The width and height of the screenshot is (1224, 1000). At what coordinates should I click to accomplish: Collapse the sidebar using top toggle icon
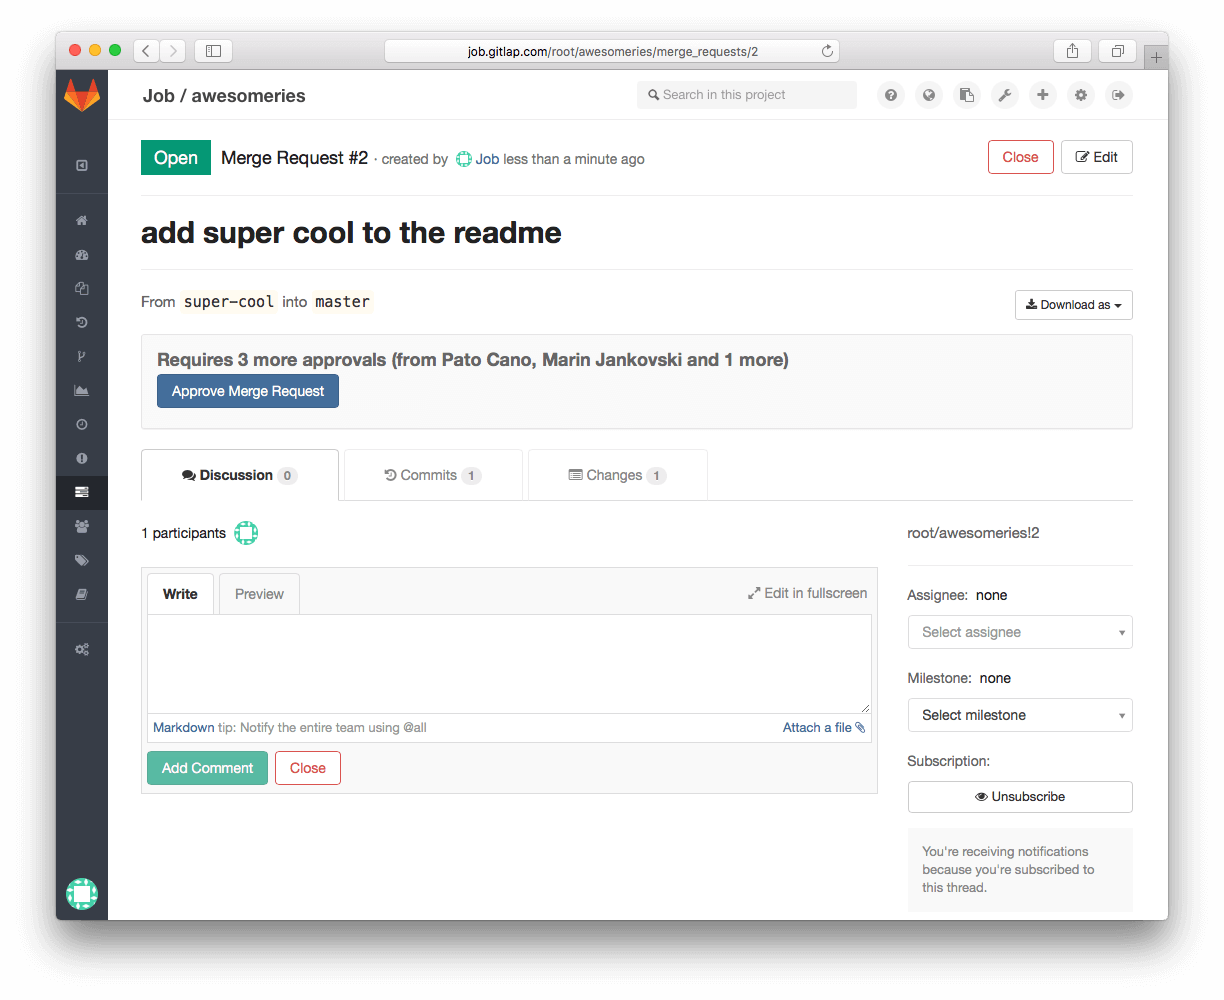[82, 166]
